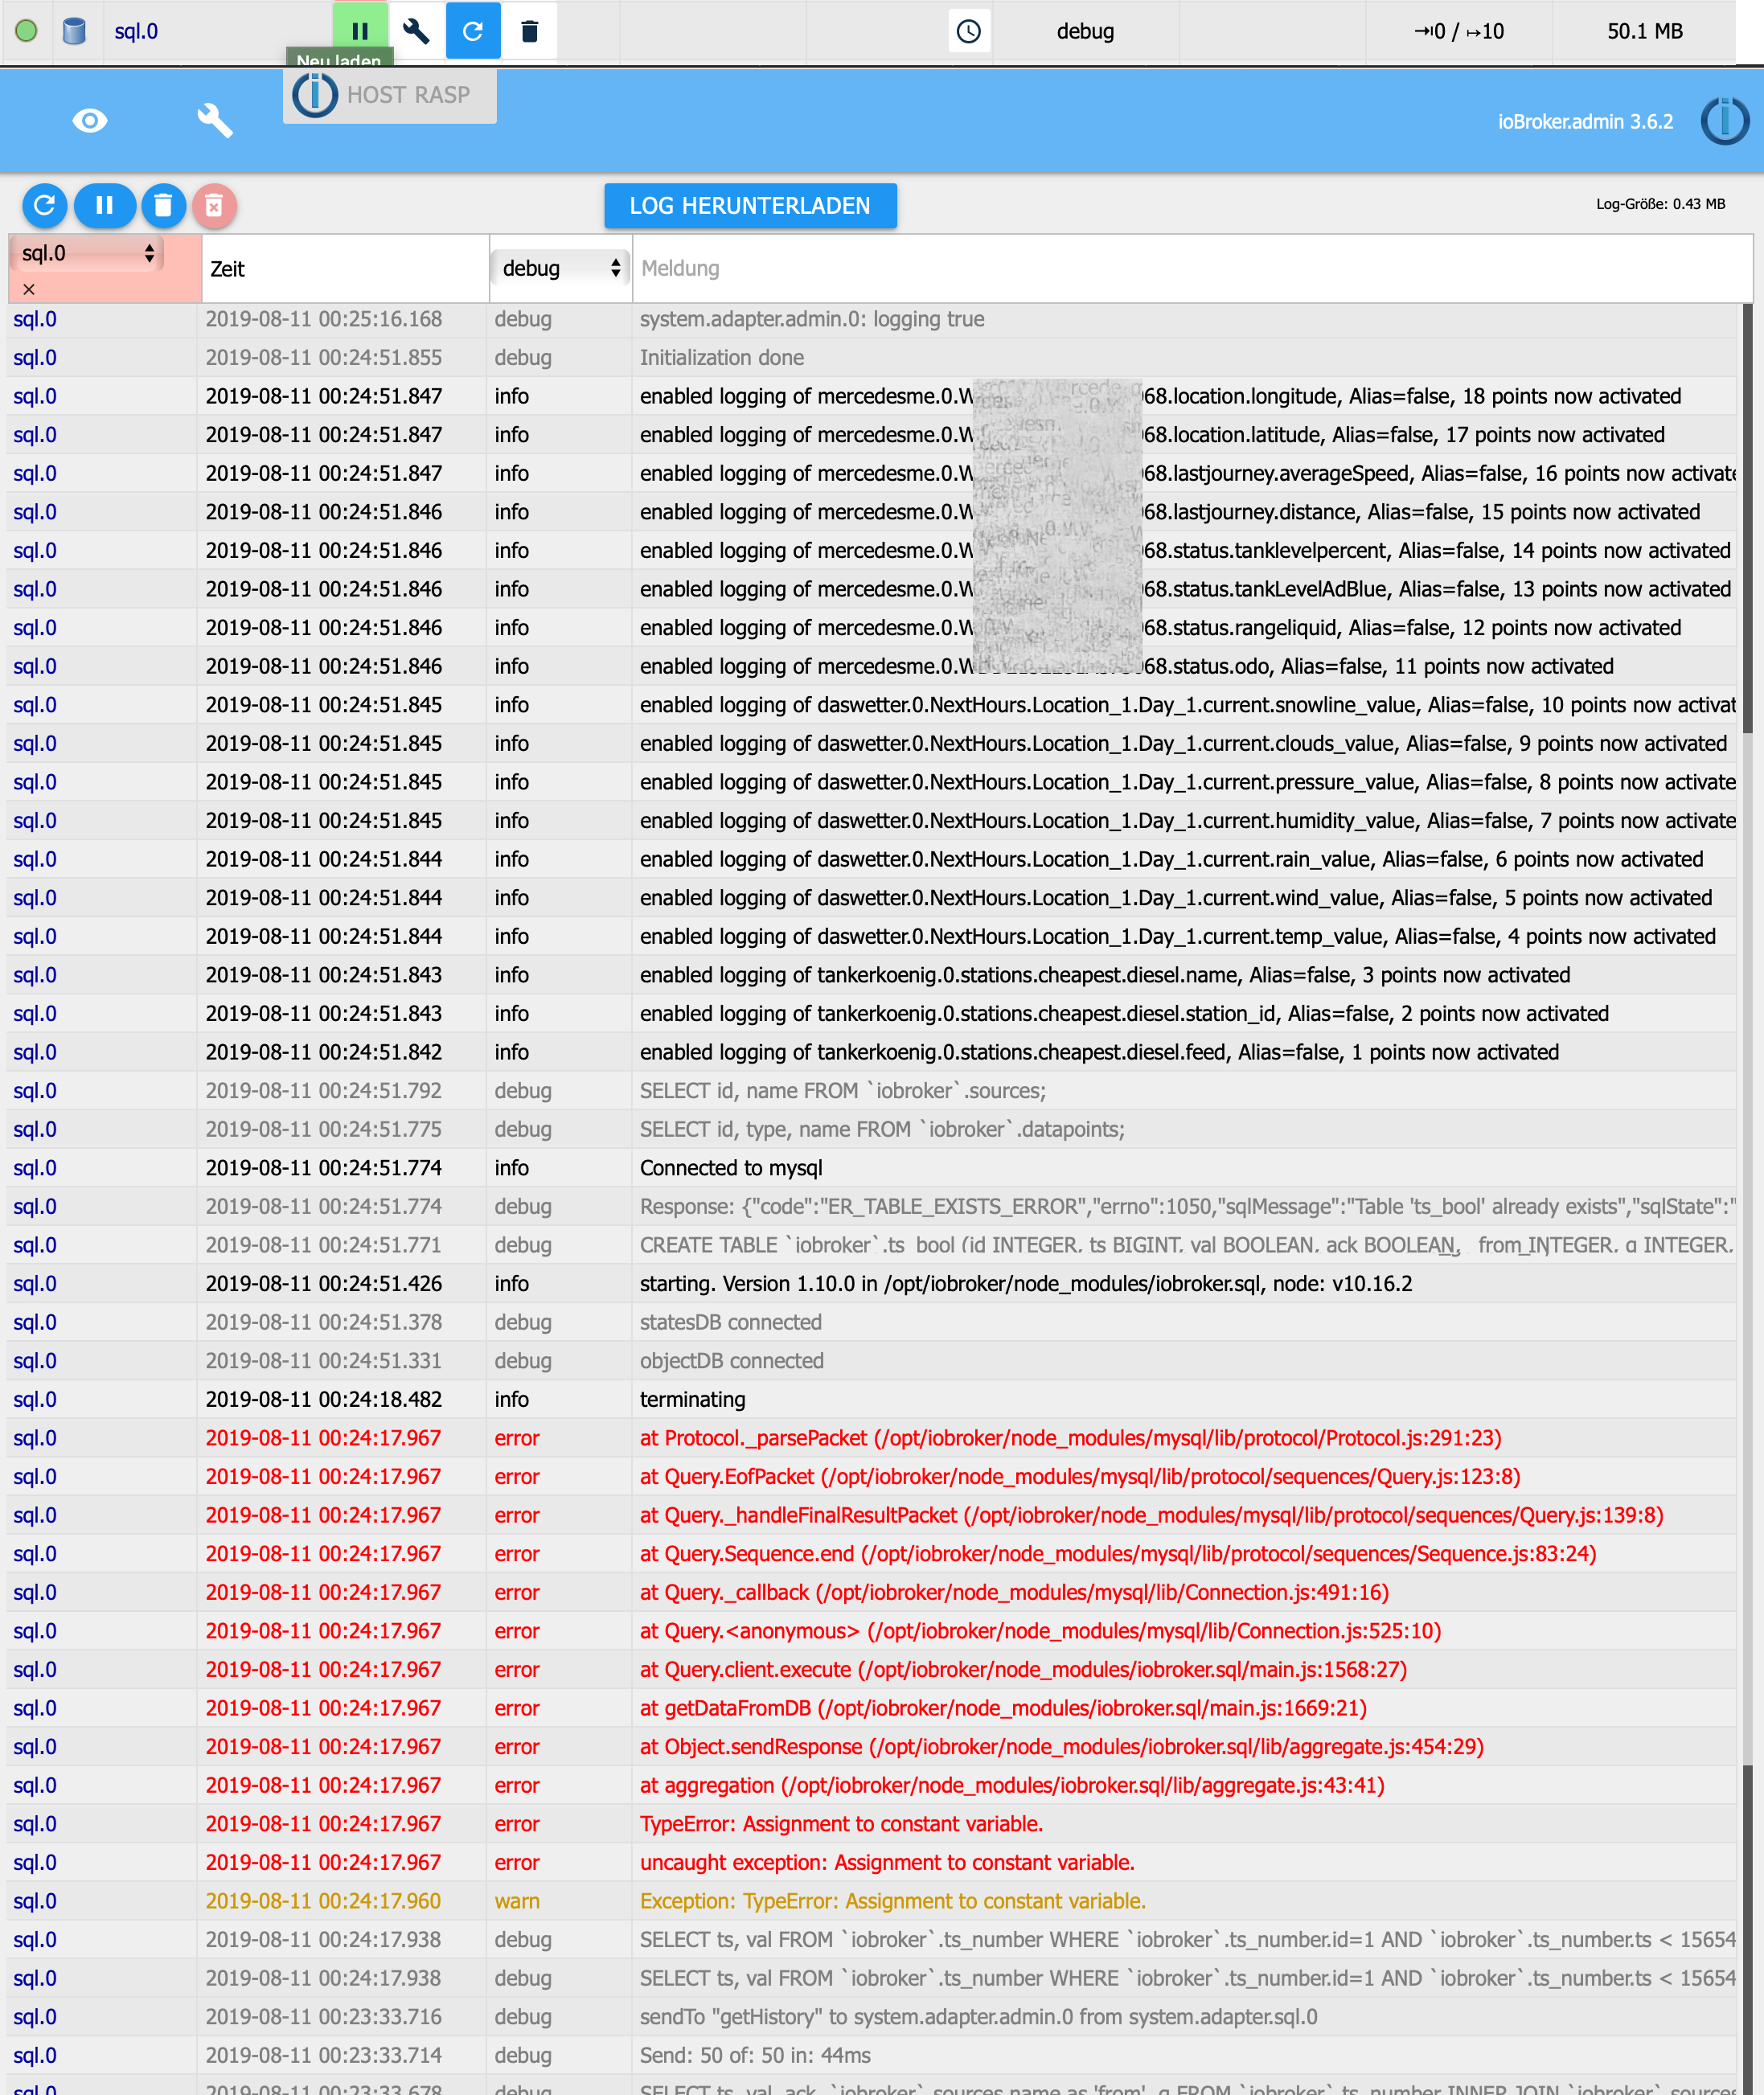Click the schedule clock icon
This screenshot has height=2095, width=1764.
coord(968,31)
